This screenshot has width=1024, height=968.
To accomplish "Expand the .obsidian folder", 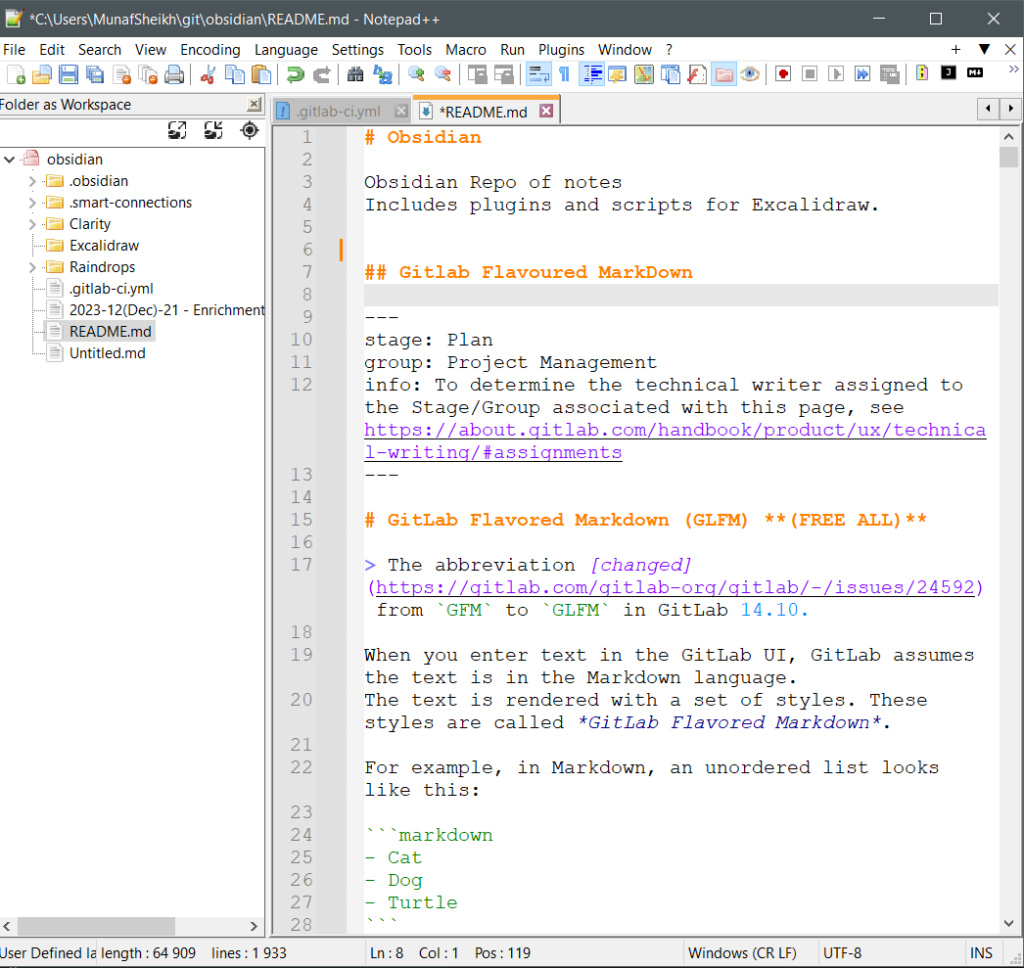I will click(32, 181).
